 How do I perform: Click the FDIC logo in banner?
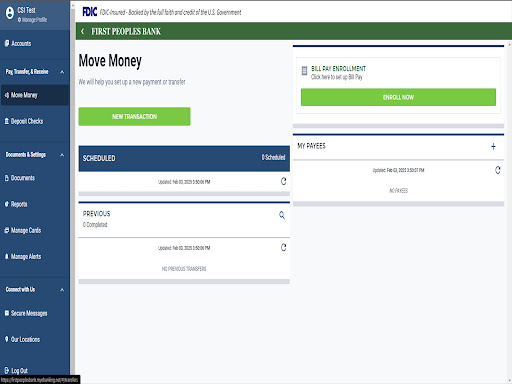coord(89,12)
